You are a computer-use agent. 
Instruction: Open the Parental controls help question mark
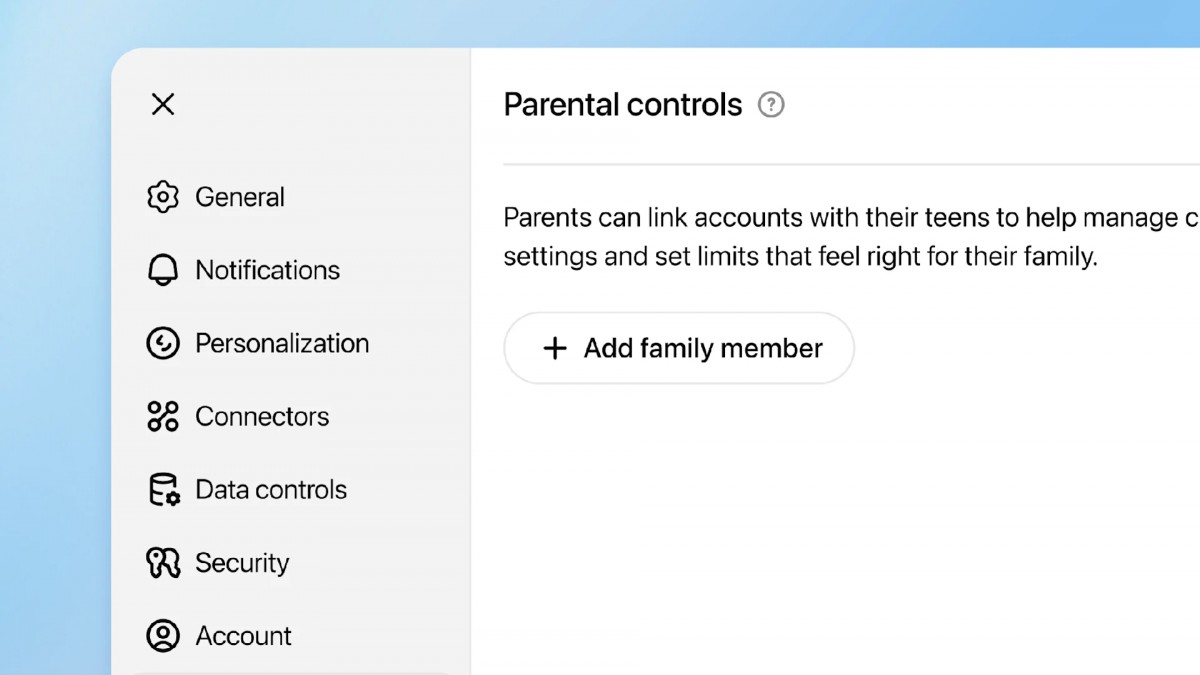771,104
